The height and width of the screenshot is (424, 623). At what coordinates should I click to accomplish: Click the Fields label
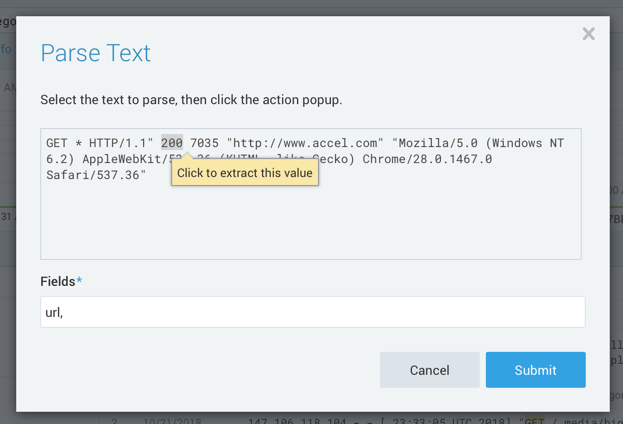58,282
